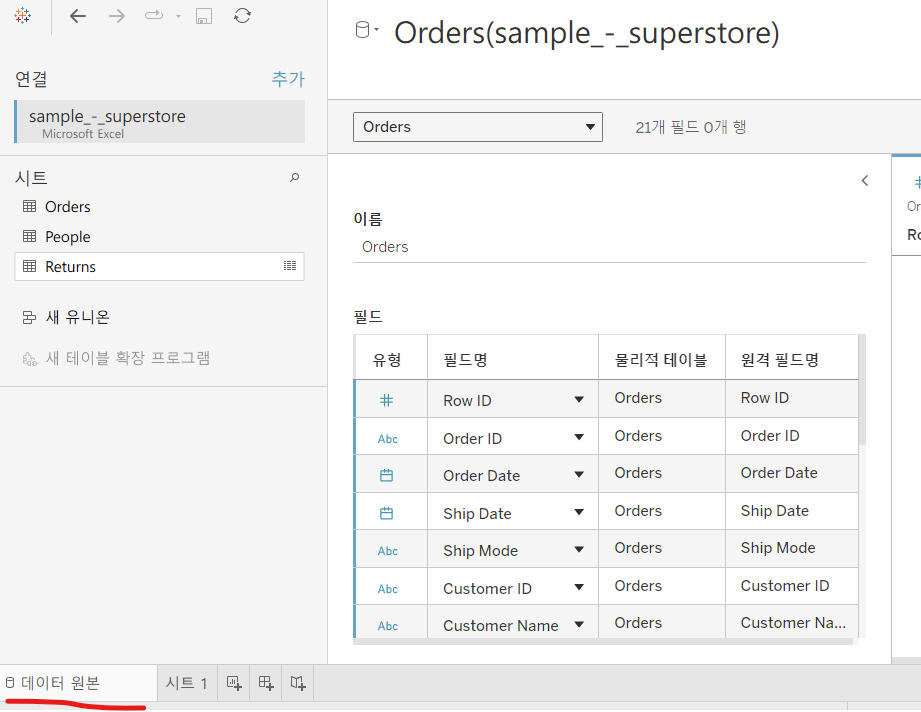The image size is (921, 712).
Task: Click the Customer Na... remote field cell
Action: 792,623
